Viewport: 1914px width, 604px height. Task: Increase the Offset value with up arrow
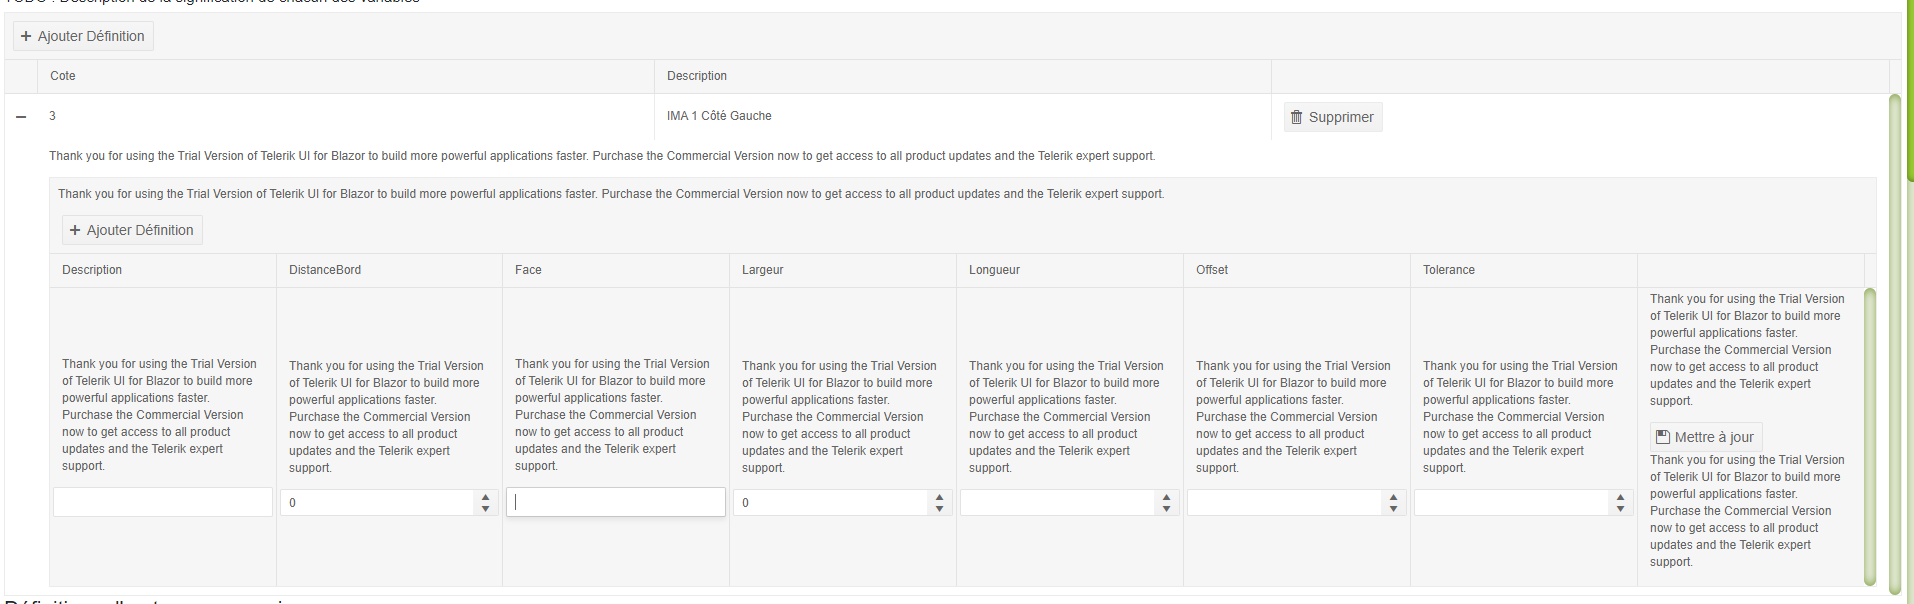click(1394, 497)
